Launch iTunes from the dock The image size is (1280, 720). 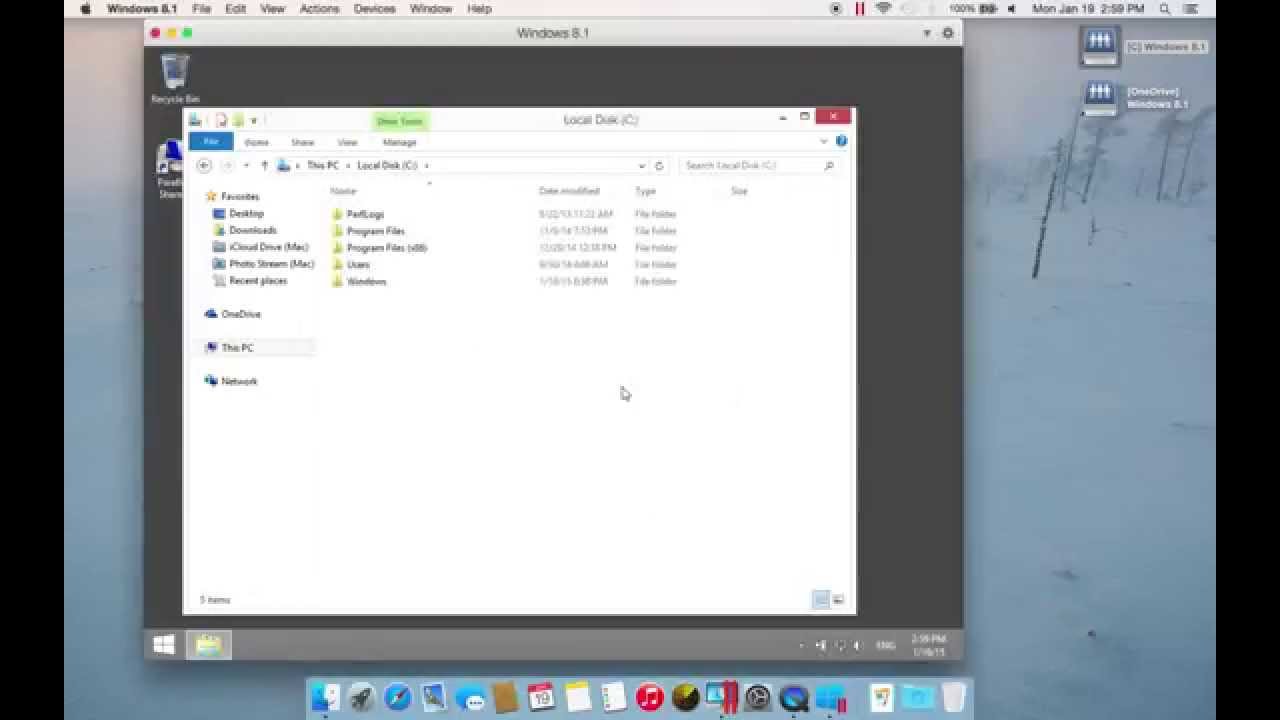click(649, 697)
